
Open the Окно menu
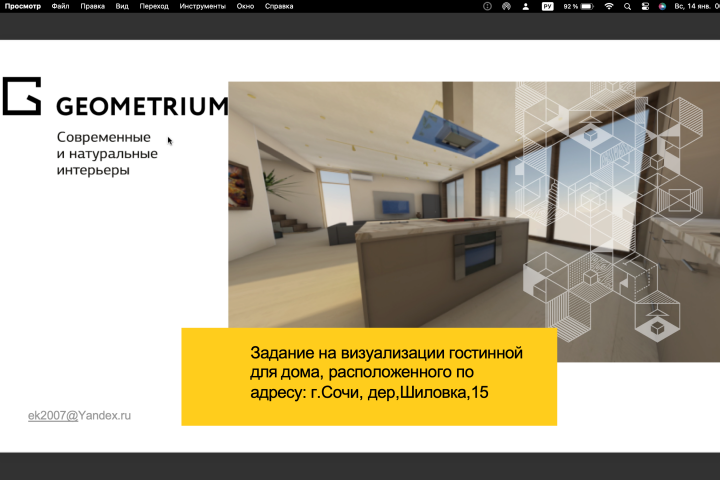[x=245, y=6]
